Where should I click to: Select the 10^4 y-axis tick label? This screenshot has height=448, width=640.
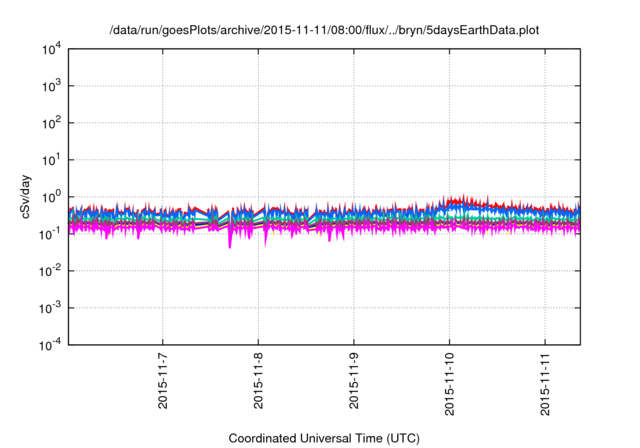pos(52,49)
